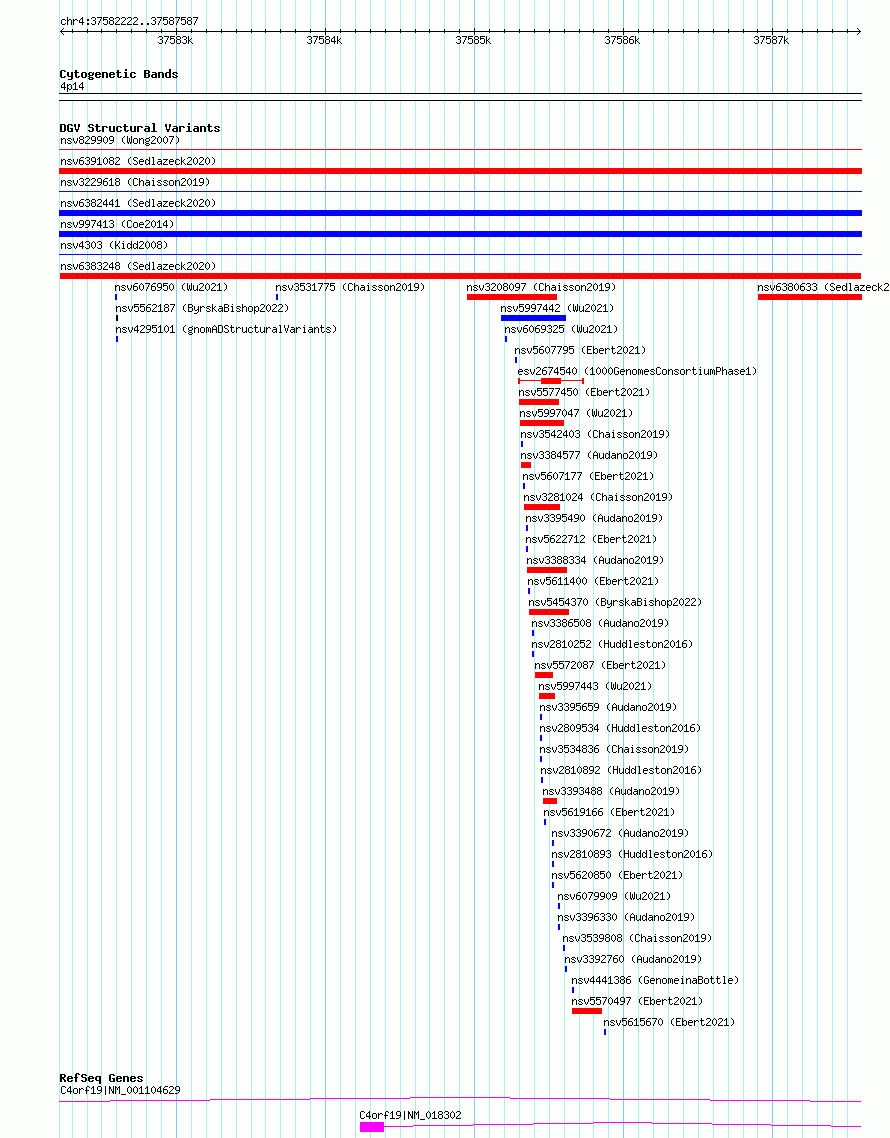The height and width of the screenshot is (1138, 890).
Task: Open nsv2810892 (Huddleston2016) variant
Action: 621,771
